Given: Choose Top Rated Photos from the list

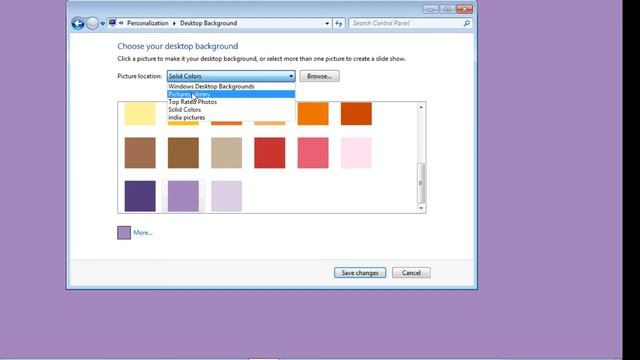Looking at the screenshot, I should tap(231, 102).
